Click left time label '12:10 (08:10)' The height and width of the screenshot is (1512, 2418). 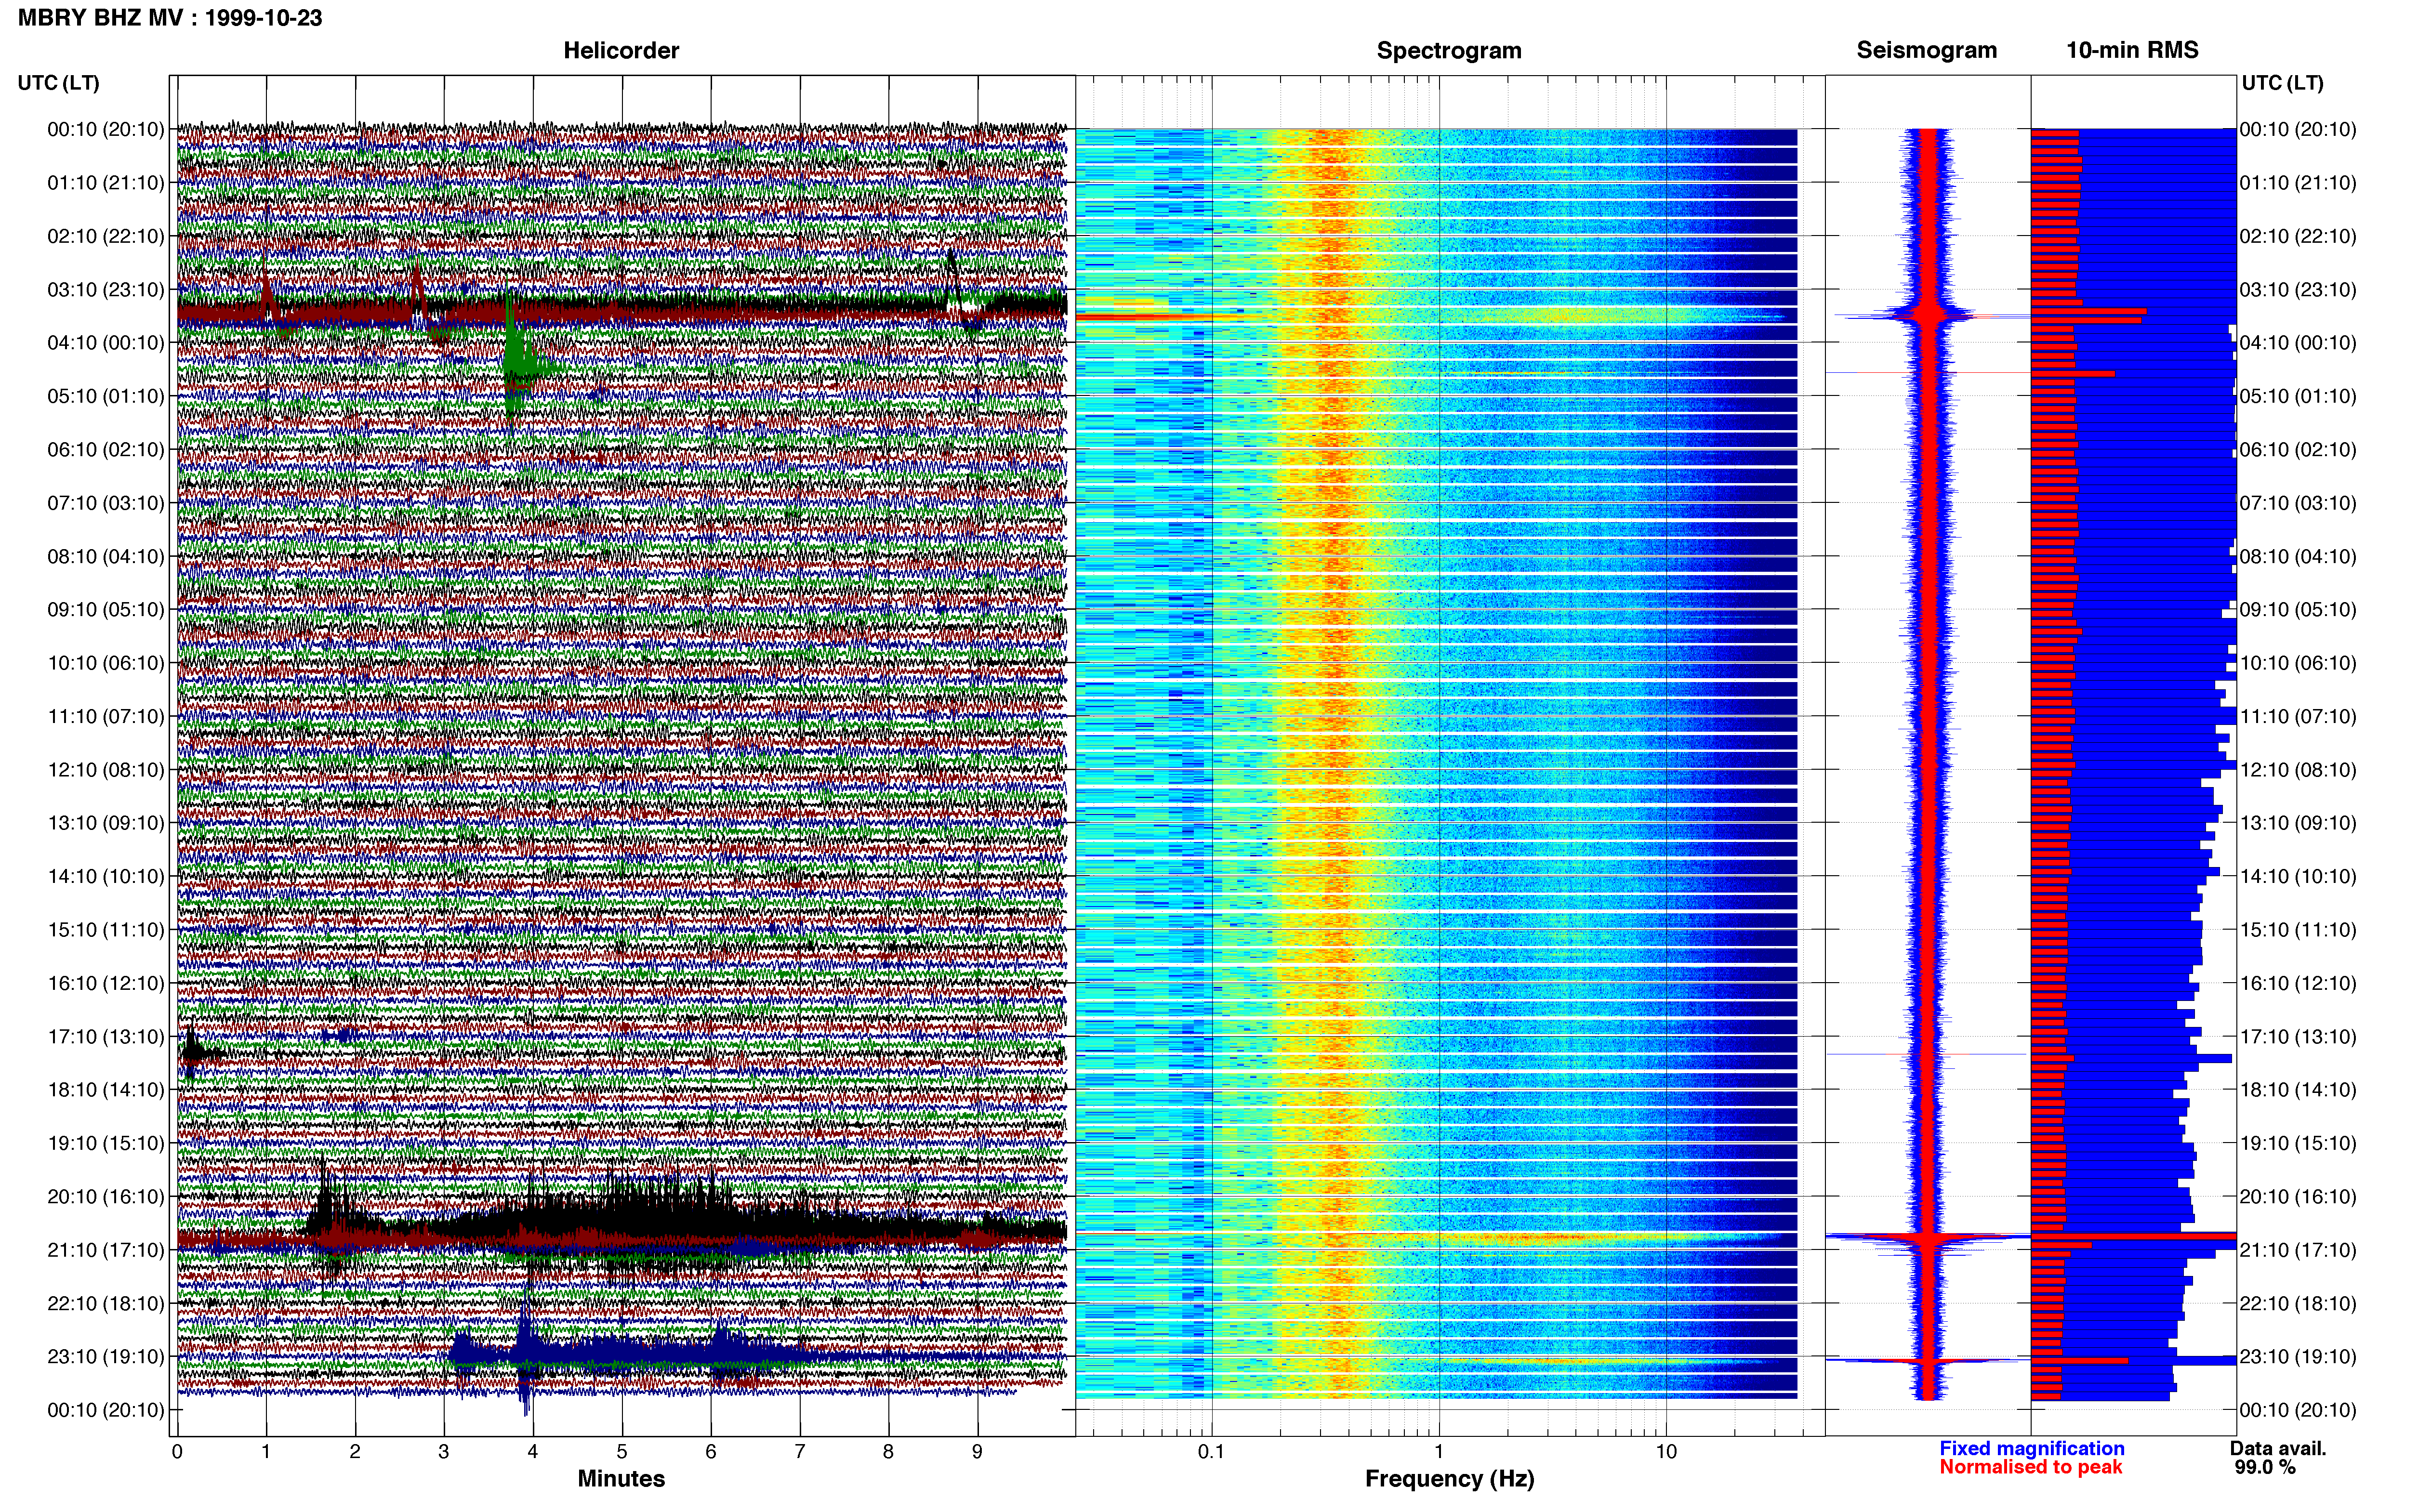point(106,770)
